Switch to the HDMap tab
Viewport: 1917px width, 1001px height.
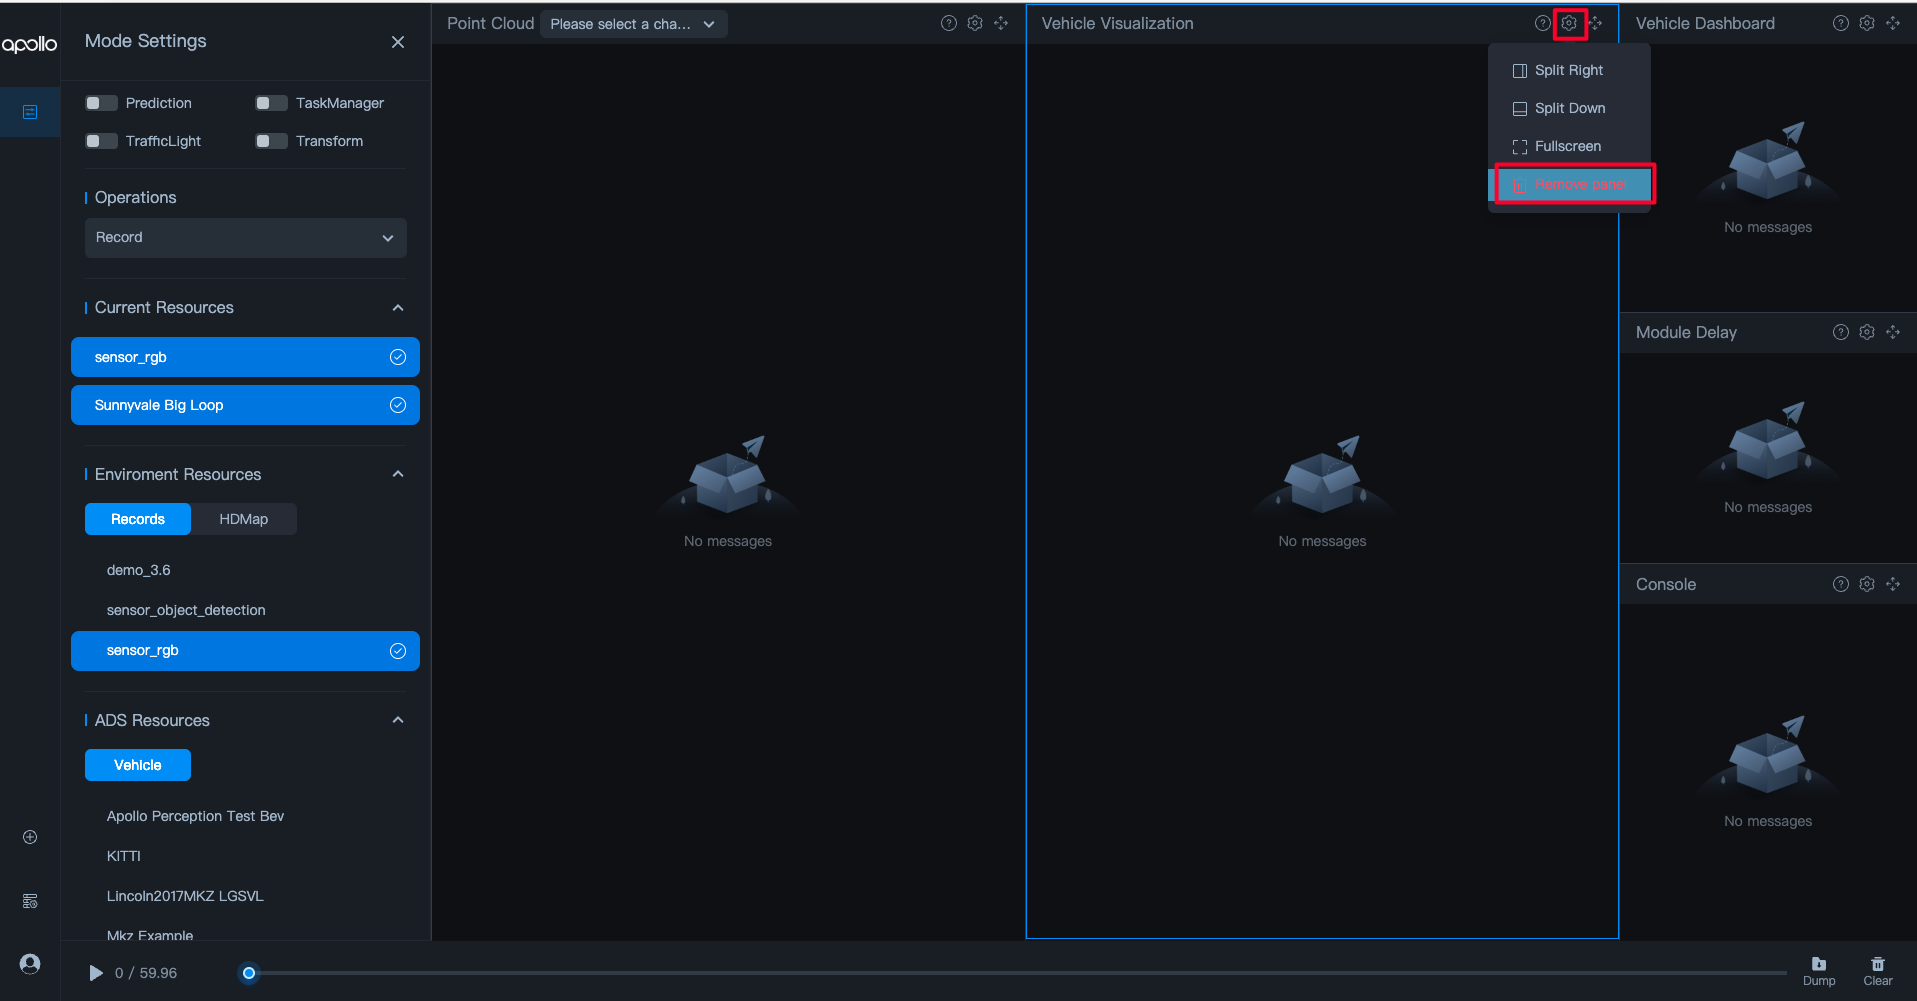coord(243,519)
